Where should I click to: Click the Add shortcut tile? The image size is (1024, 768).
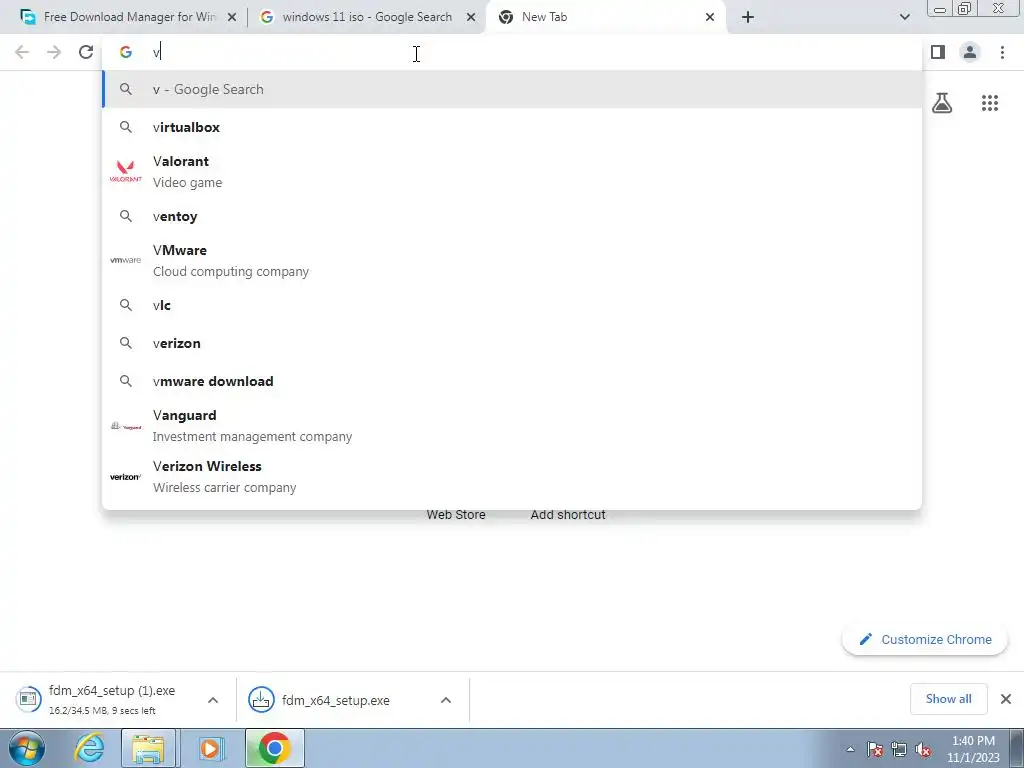[x=568, y=515]
